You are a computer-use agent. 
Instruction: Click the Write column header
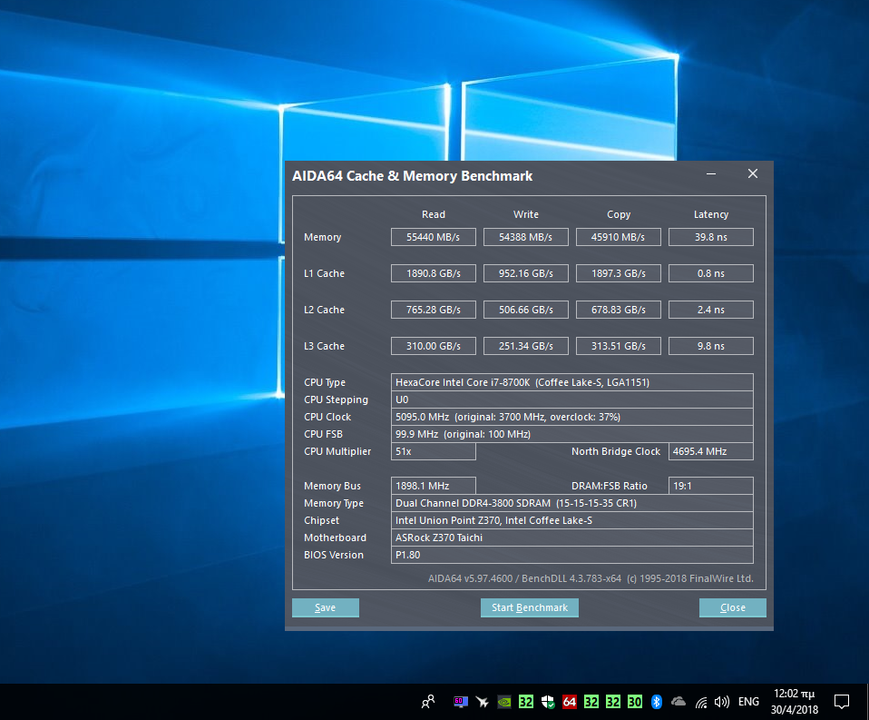pos(526,215)
